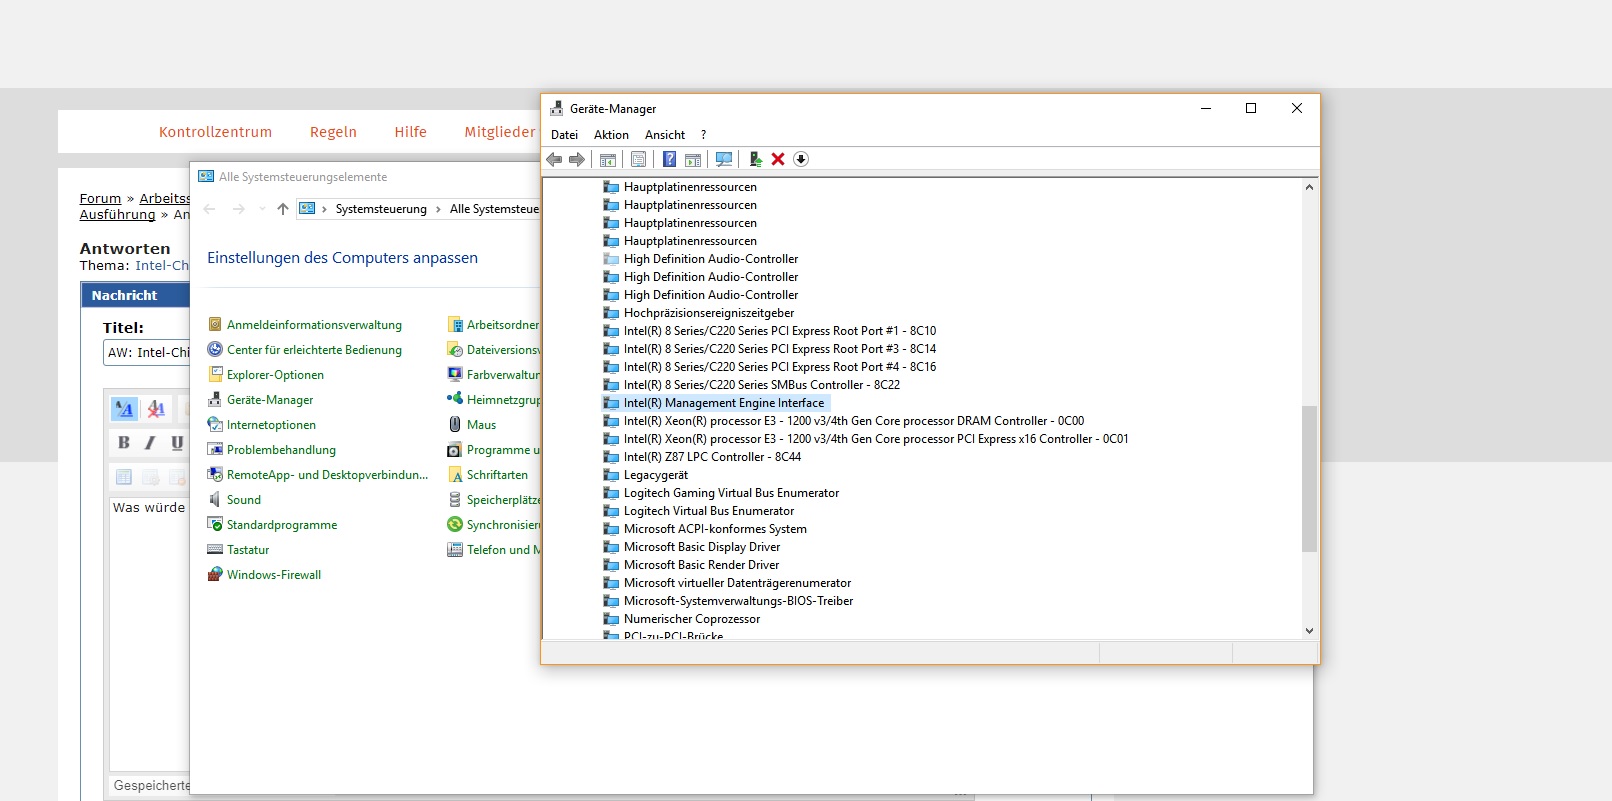Scan for hardware changes monitor icon

(x=724, y=159)
